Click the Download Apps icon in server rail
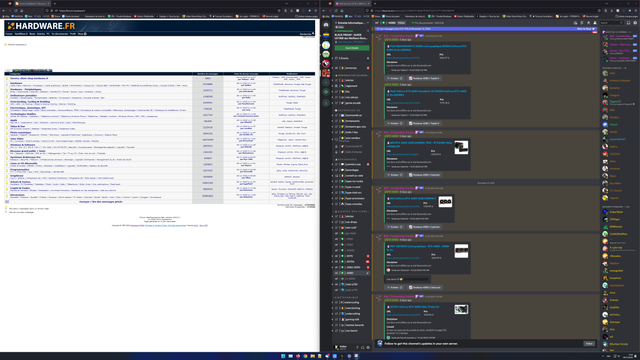 click(x=326, y=103)
